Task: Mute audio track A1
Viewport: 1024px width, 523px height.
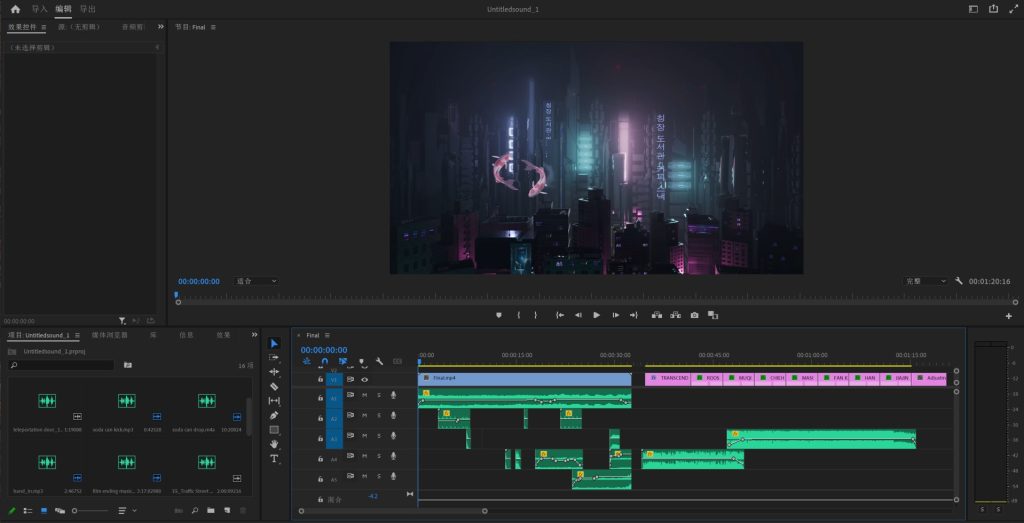Action: point(364,394)
